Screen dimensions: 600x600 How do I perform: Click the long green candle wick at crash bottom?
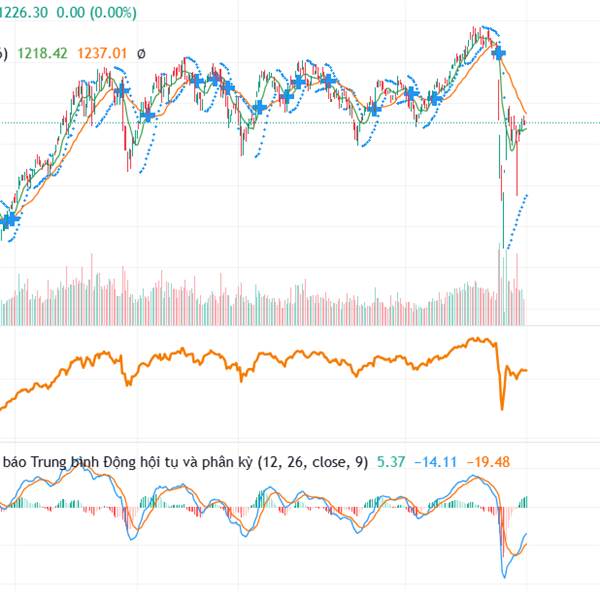click(x=503, y=220)
